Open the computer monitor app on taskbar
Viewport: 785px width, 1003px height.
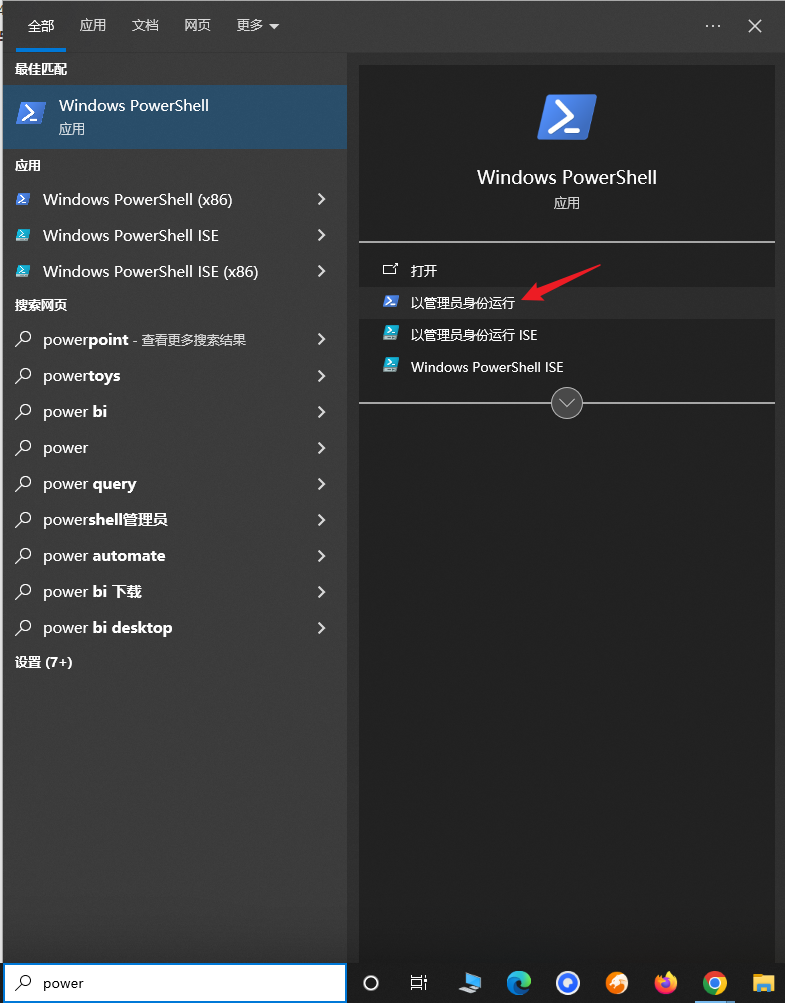click(x=470, y=983)
